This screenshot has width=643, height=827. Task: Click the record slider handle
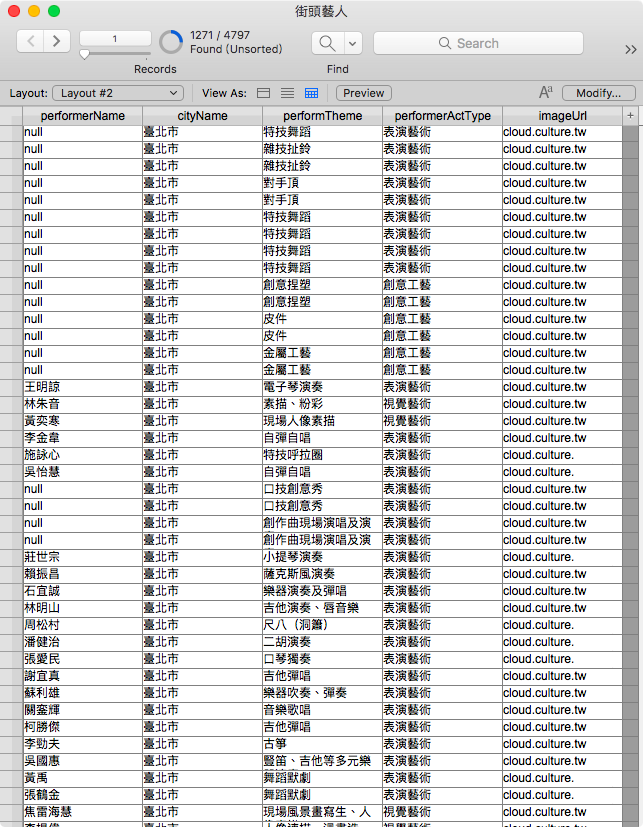[84, 54]
